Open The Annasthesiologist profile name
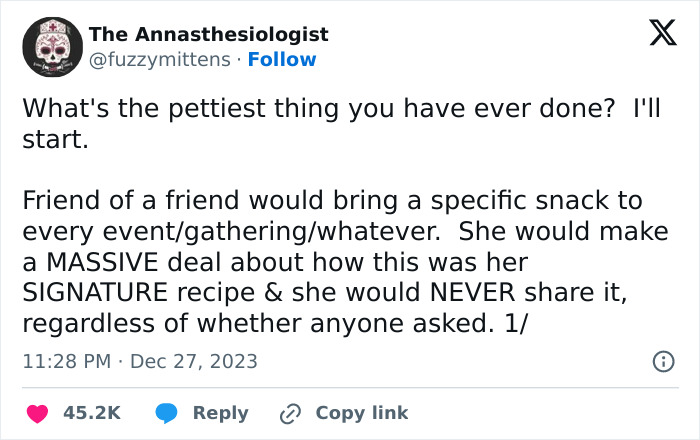Image resolution: width=700 pixels, height=440 pixels. 208,34
